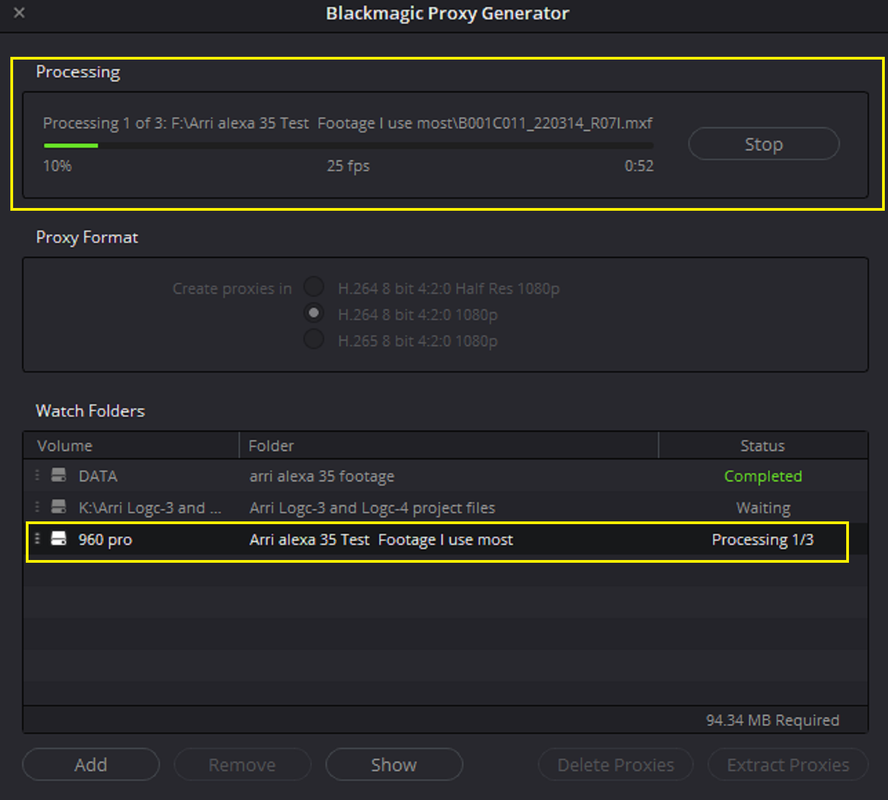Click the Status column header
This screenshot has width=888, height=800.
coord(763,446)
